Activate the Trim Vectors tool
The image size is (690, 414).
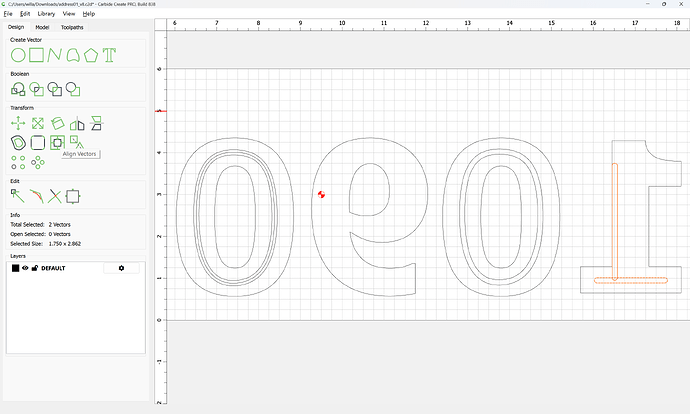coord(55,196)
